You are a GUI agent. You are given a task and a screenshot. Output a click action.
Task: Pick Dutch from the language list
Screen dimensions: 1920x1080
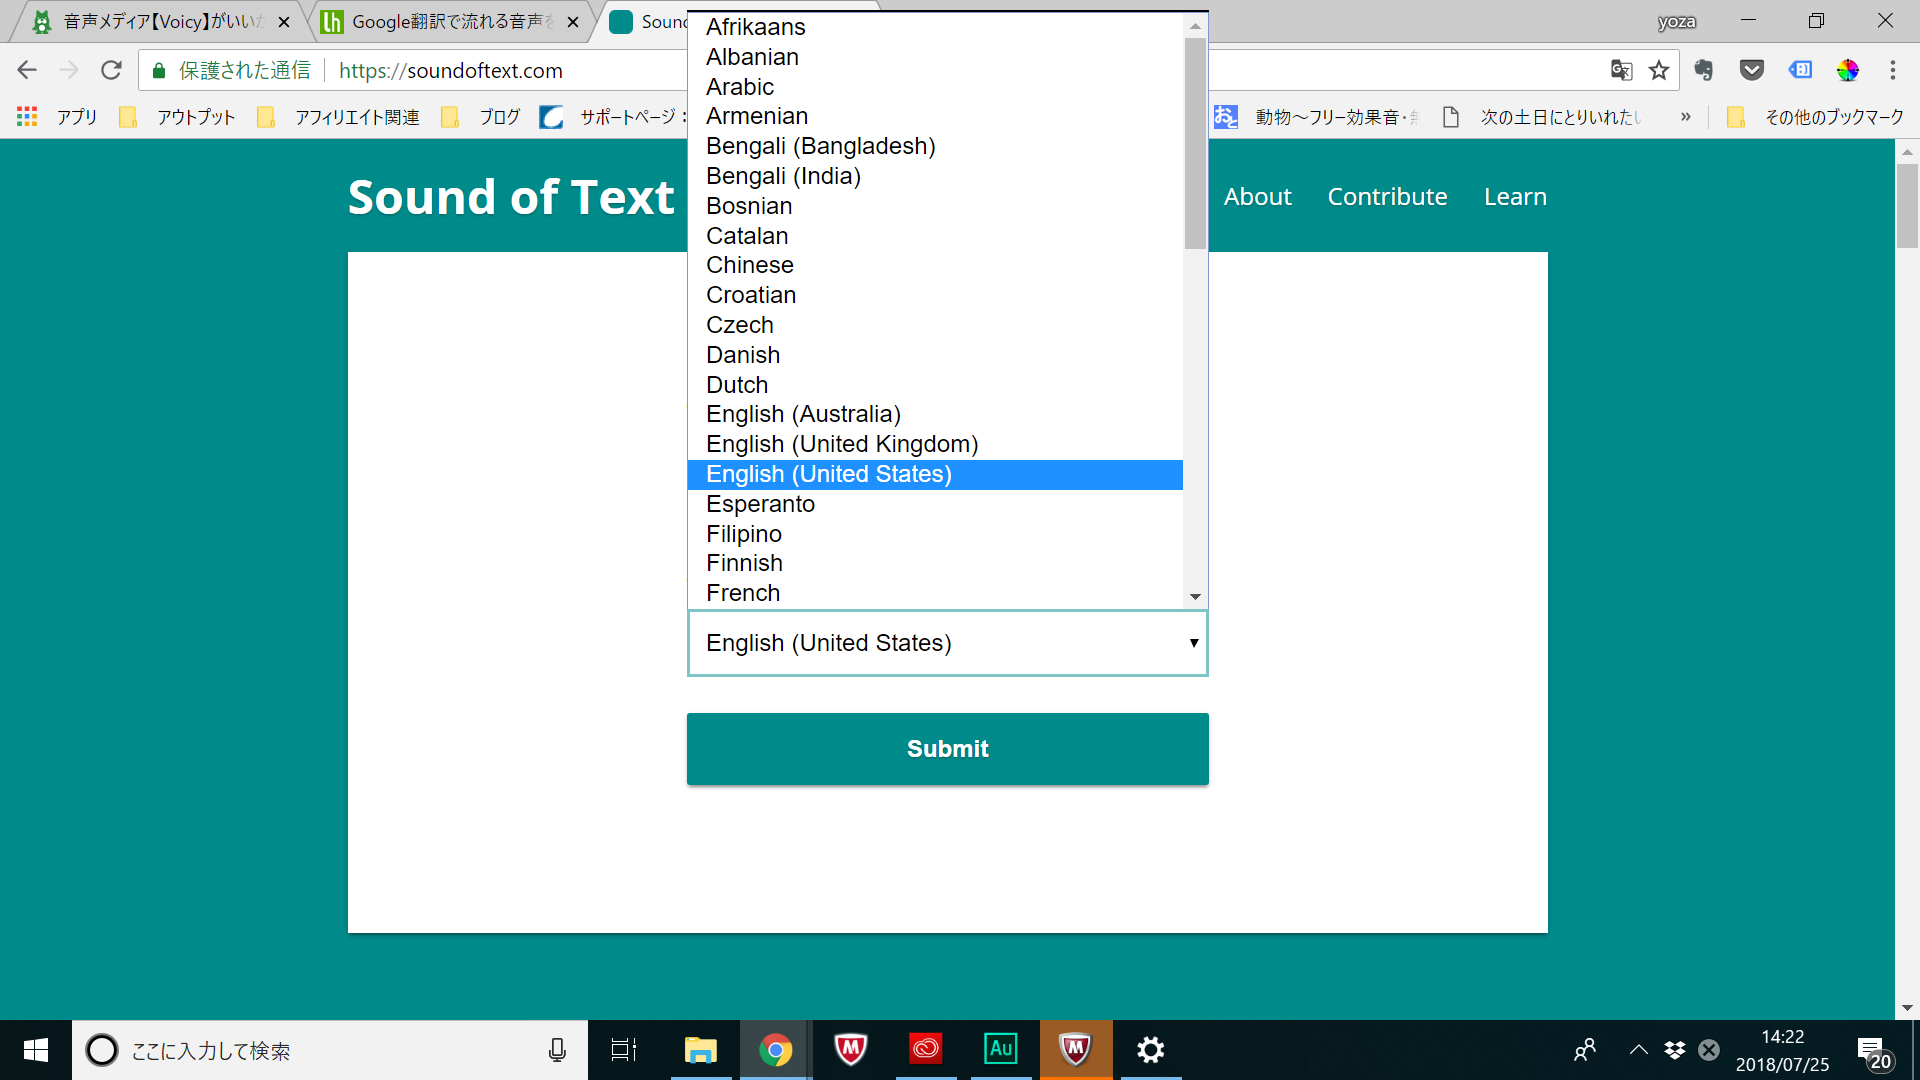[935, 385]
